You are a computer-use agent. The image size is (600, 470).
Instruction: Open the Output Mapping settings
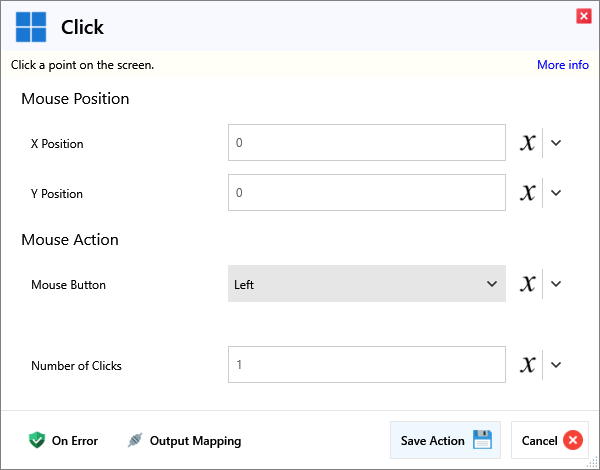(194, 440)
